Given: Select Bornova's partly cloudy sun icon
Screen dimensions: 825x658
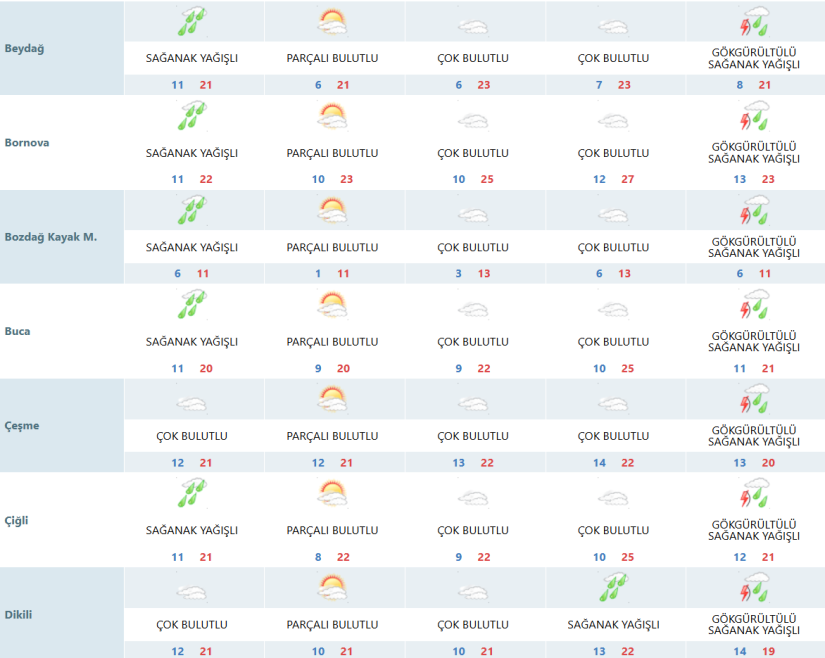Looking at the screenshot, I should [332, 117].
